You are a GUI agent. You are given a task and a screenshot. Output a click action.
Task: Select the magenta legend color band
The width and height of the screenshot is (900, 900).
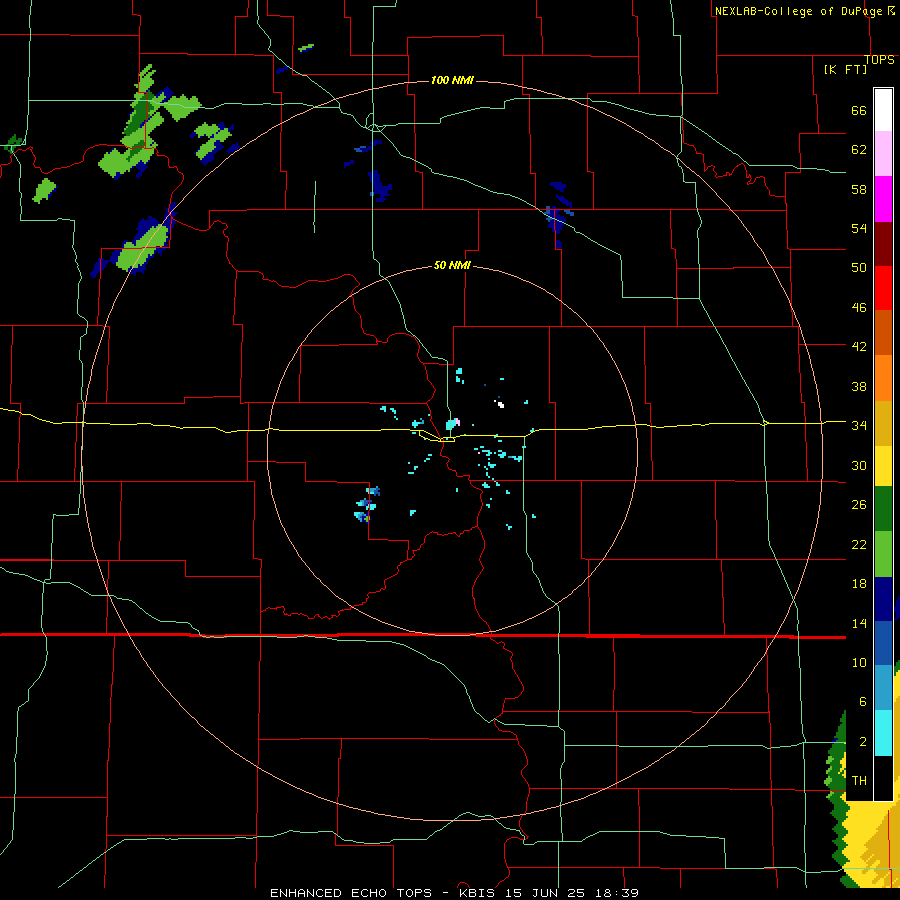(883, 199)
